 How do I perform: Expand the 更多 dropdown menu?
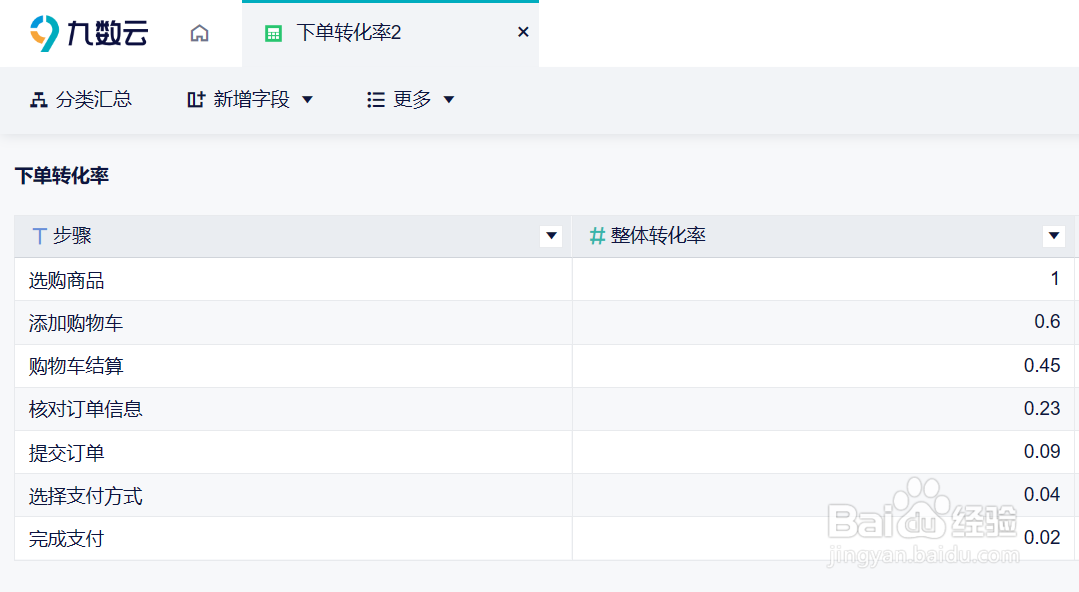click(x=449, y=99)
